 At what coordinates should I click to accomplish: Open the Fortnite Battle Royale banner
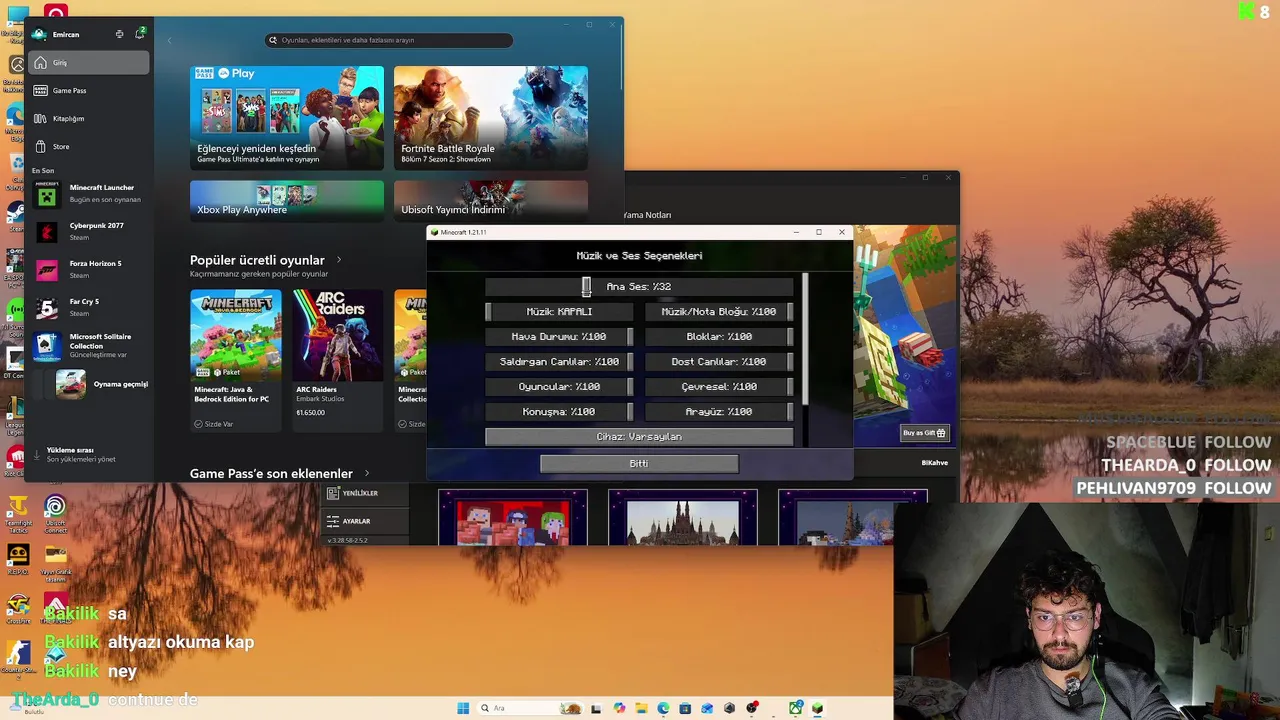tap(491, 117)
